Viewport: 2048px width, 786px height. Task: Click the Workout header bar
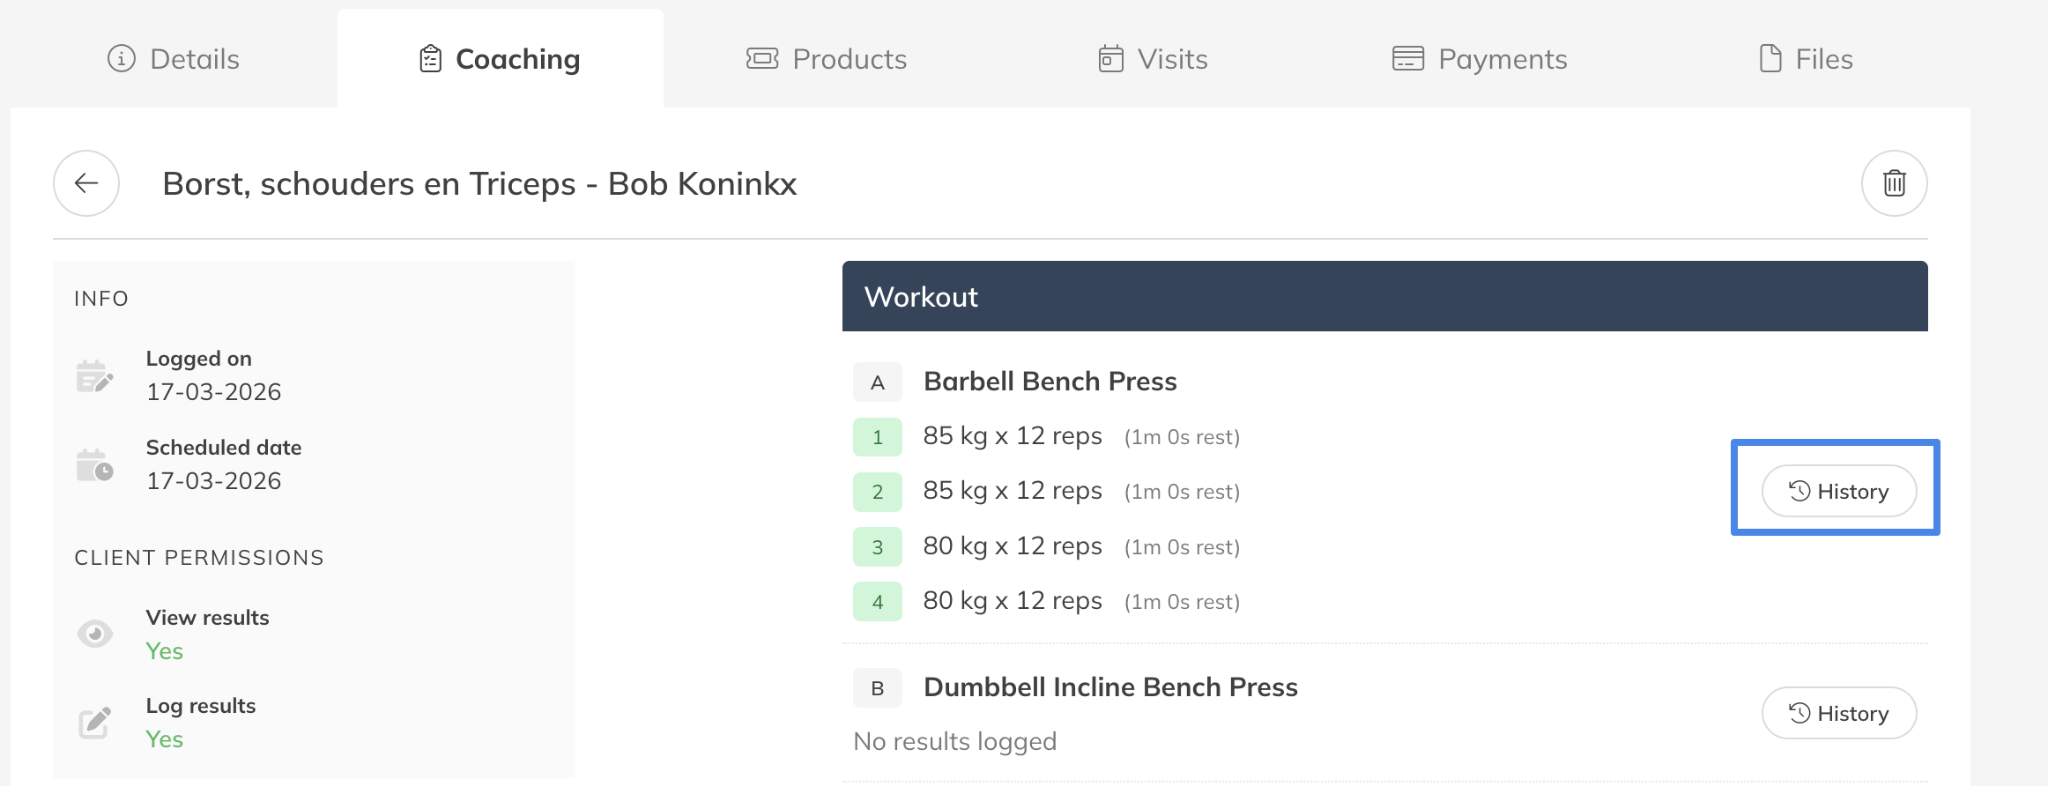[1384, 296]
